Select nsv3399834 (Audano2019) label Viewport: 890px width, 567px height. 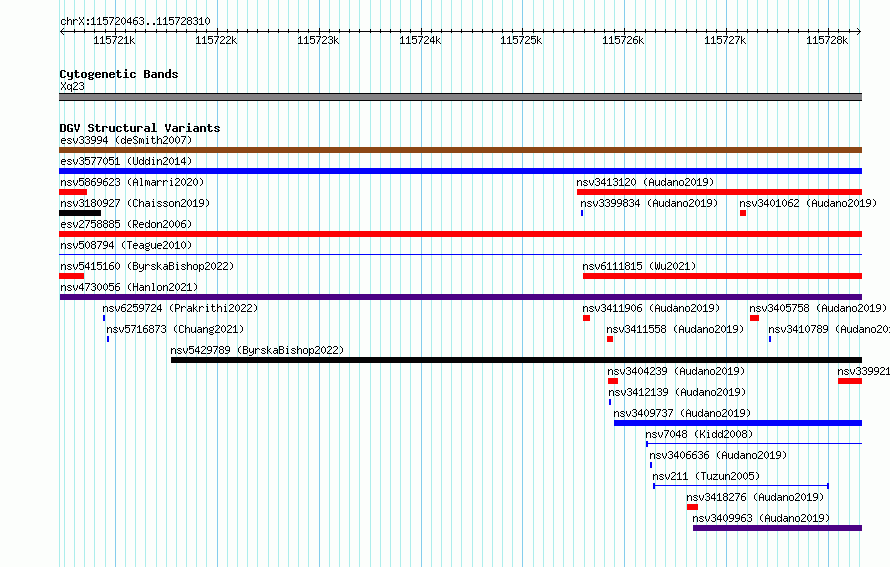coord(649,203)
